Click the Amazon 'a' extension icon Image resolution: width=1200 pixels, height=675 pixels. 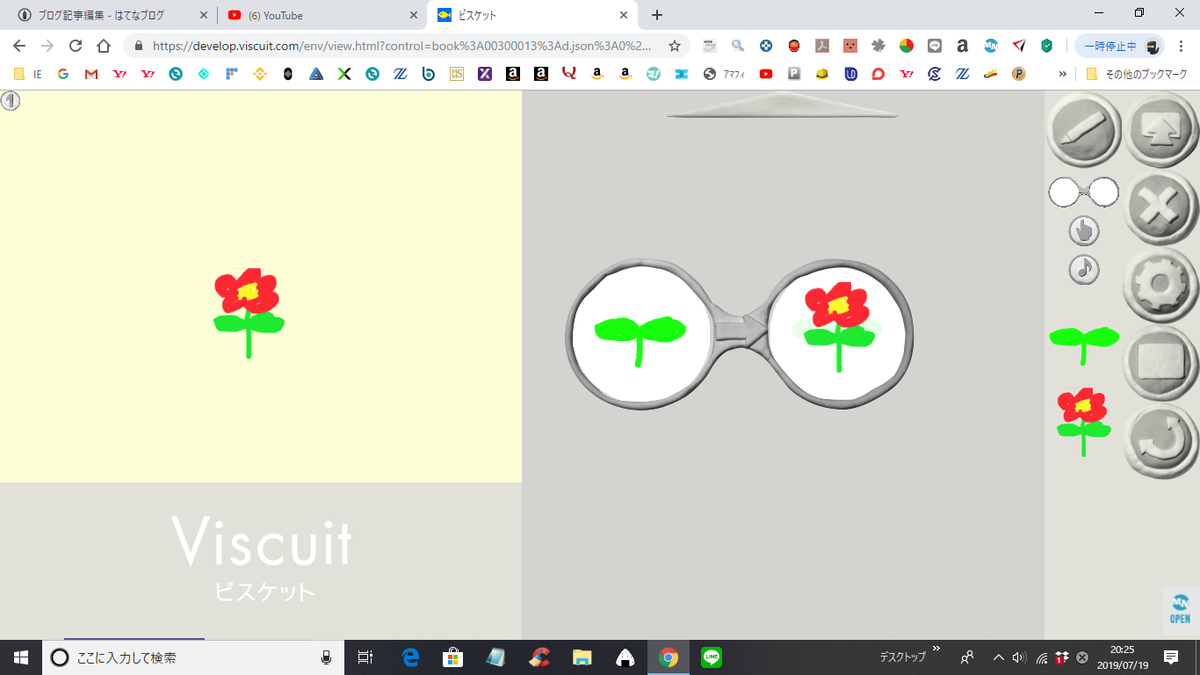click(962, 46)
